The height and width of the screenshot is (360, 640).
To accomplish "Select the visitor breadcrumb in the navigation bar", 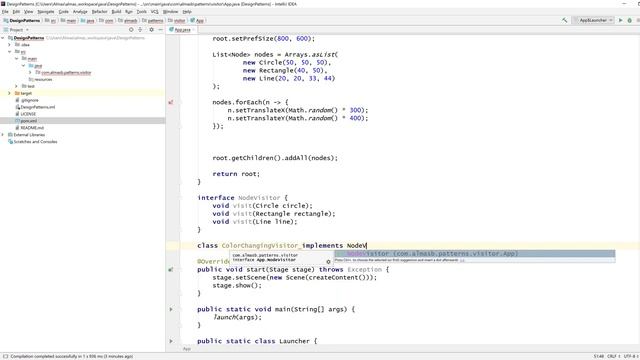I will click(x=177, y=20).
